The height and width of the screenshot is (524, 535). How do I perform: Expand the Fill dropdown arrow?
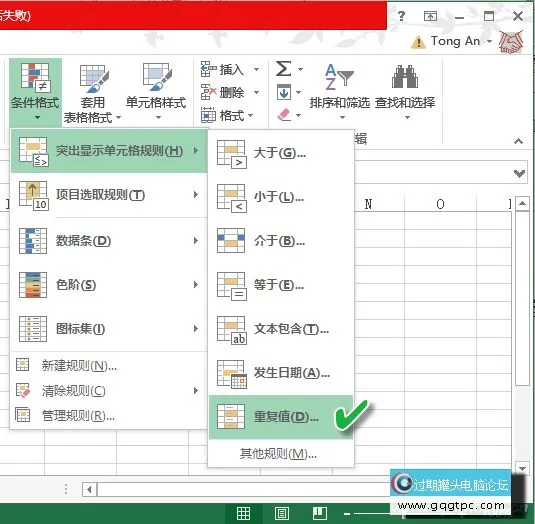coord(299,92)
